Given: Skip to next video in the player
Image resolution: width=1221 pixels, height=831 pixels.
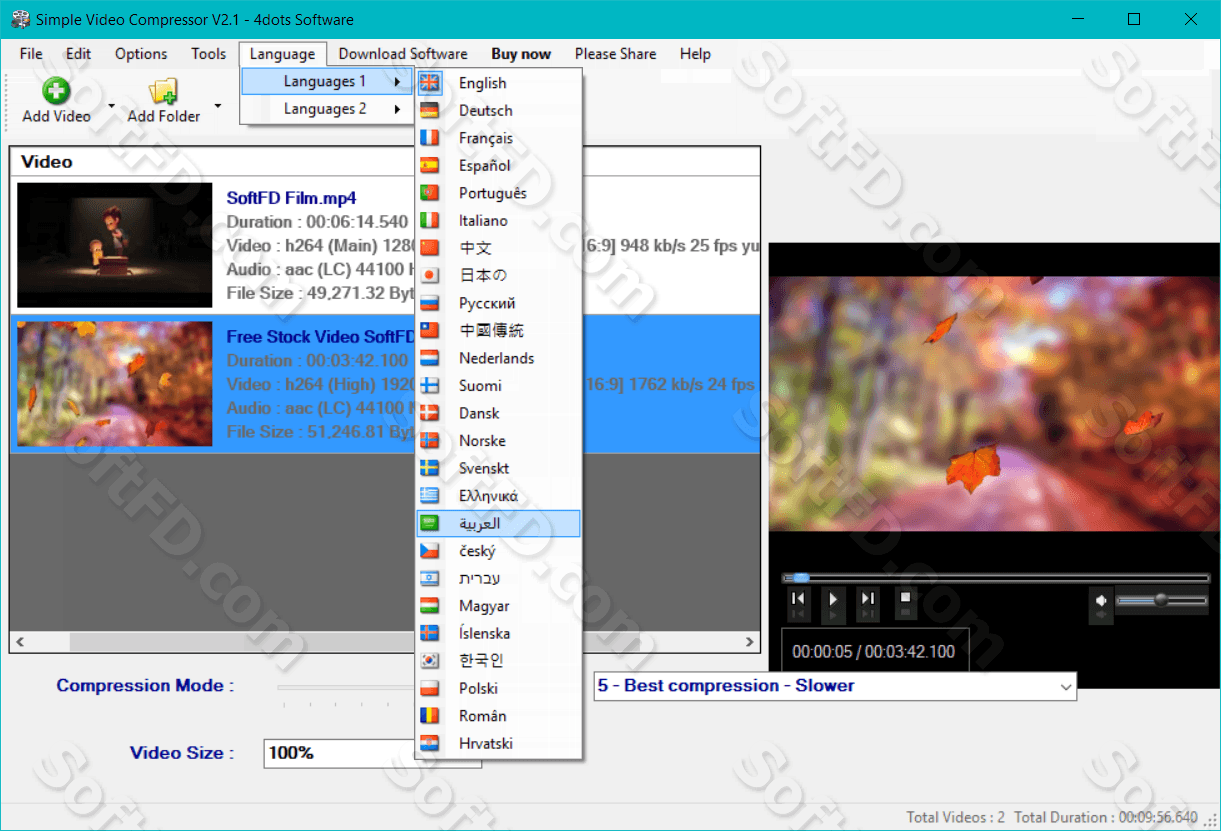Looking at the screenshot, I should (869, 599).
